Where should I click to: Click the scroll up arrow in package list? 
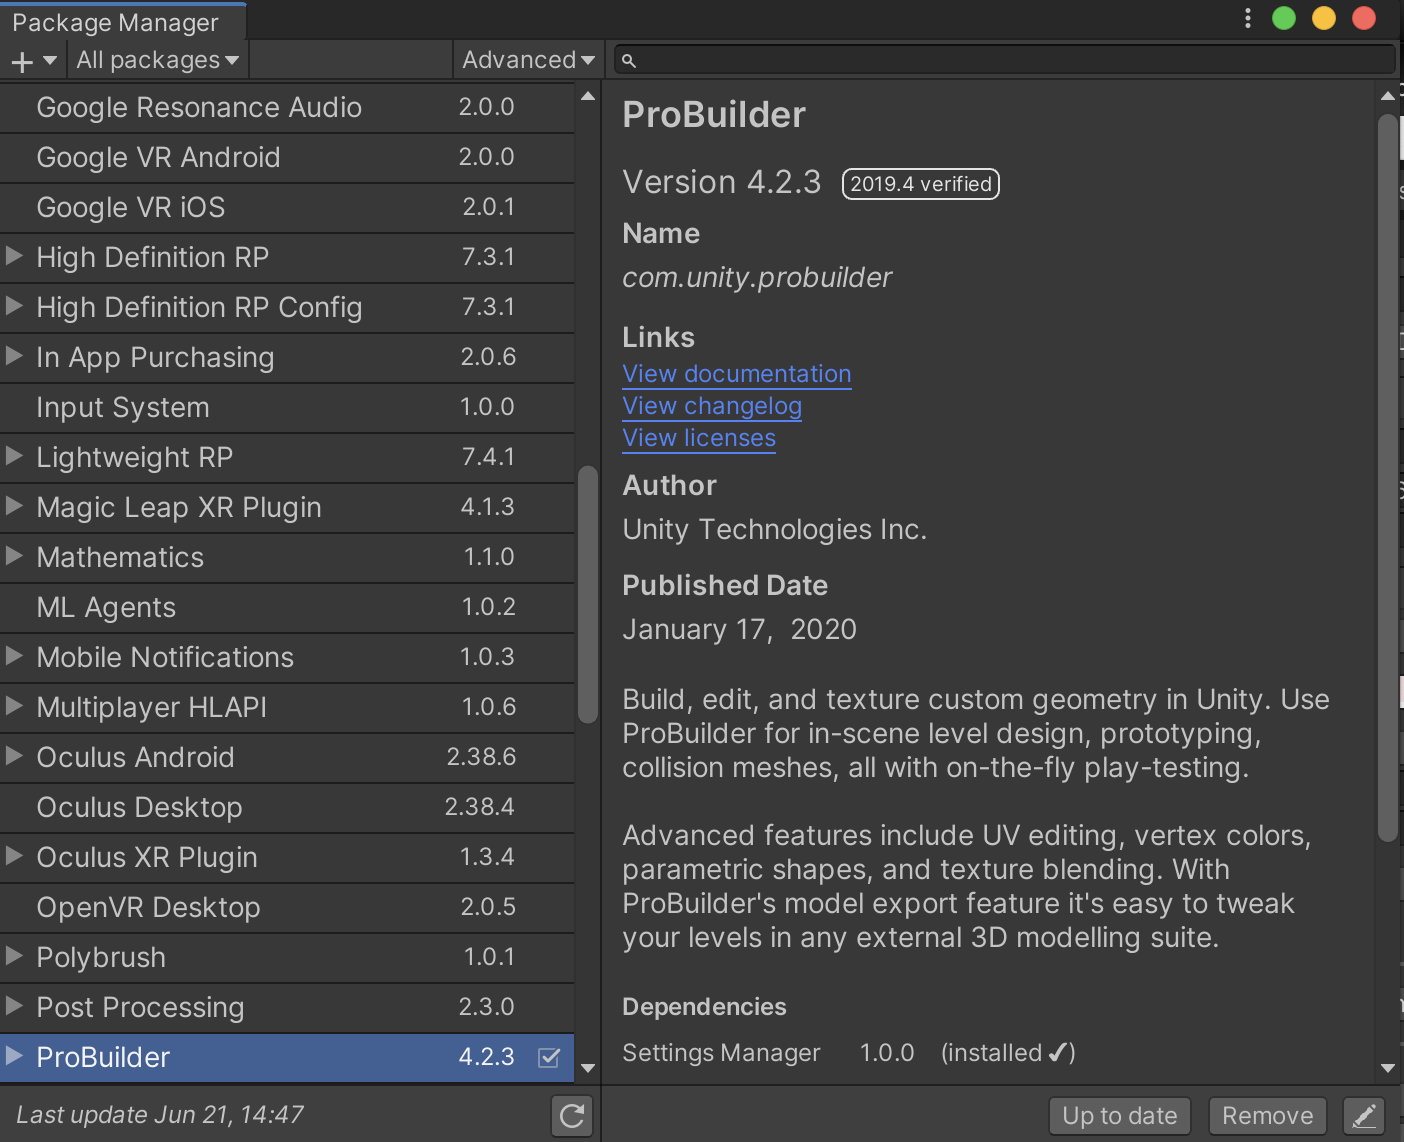(588, 97)
